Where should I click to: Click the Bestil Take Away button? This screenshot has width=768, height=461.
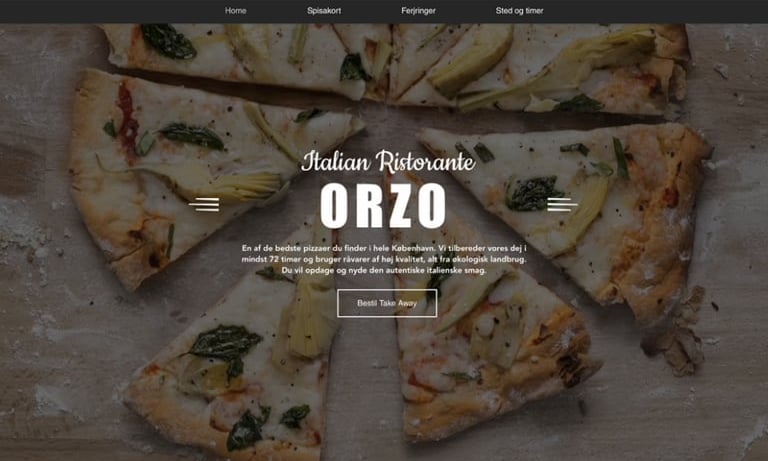click(x=387, y=303)
